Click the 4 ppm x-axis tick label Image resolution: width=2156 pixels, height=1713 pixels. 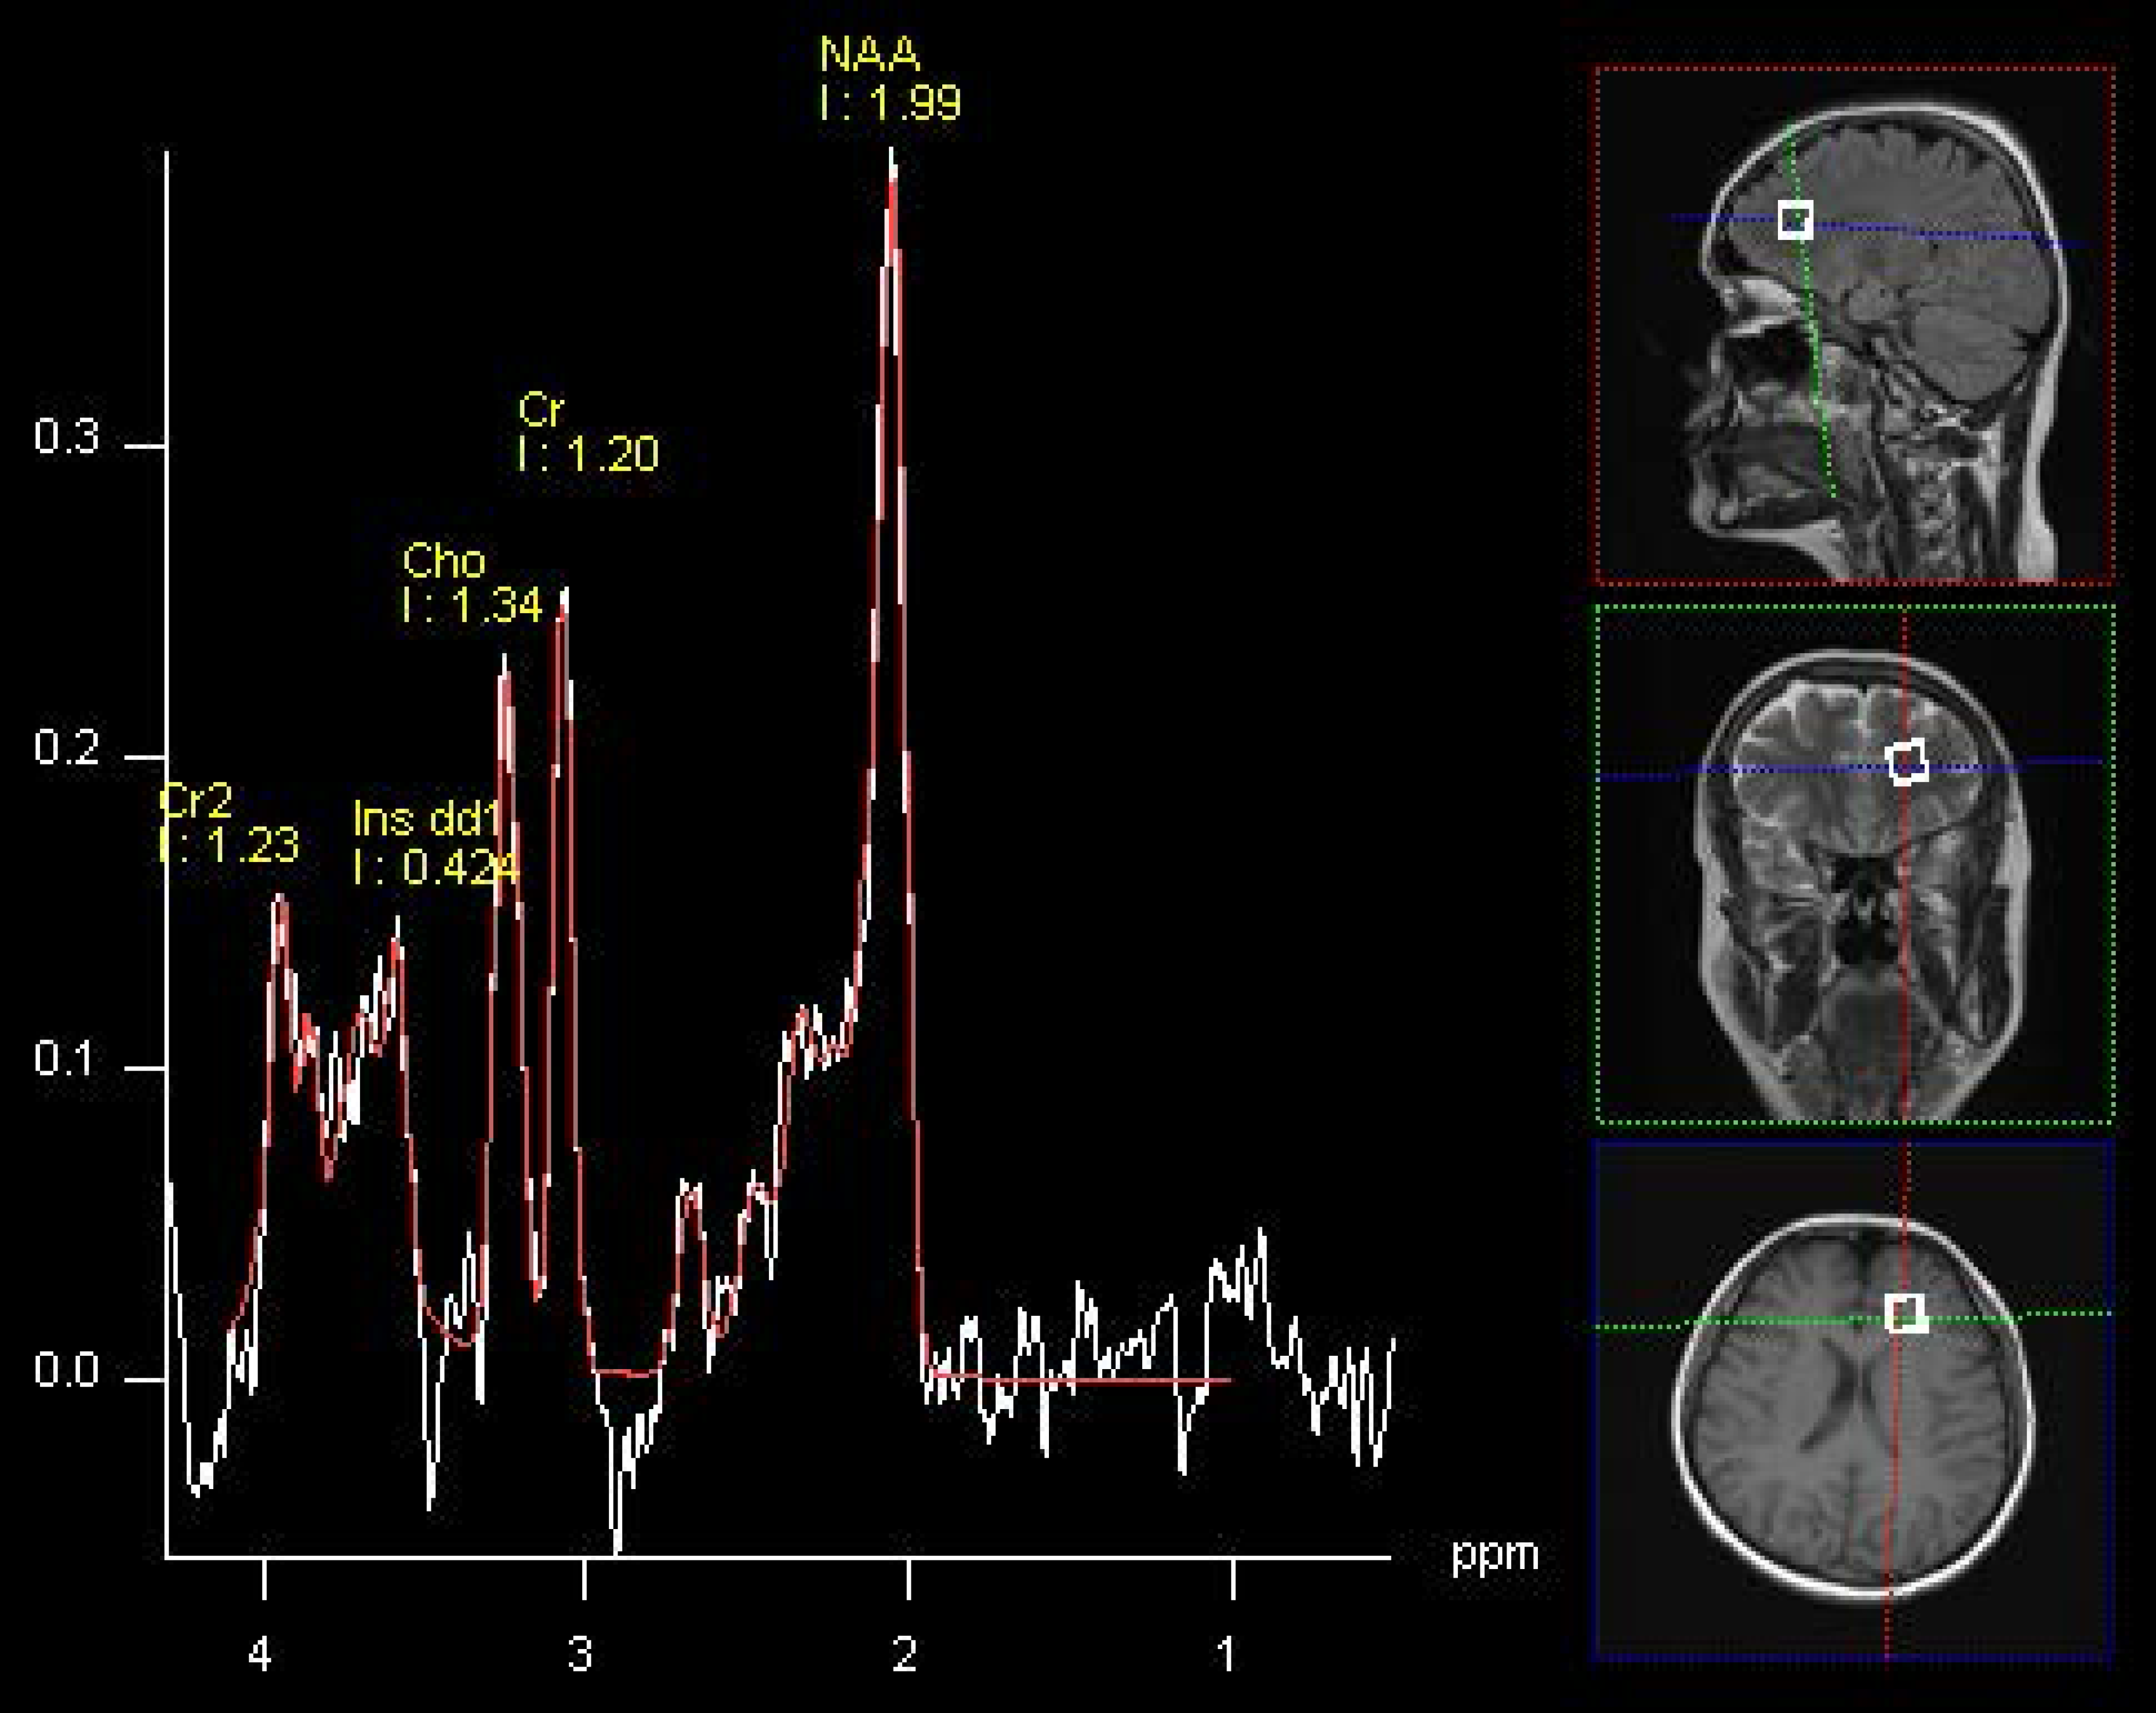[x=260, y=1654]
